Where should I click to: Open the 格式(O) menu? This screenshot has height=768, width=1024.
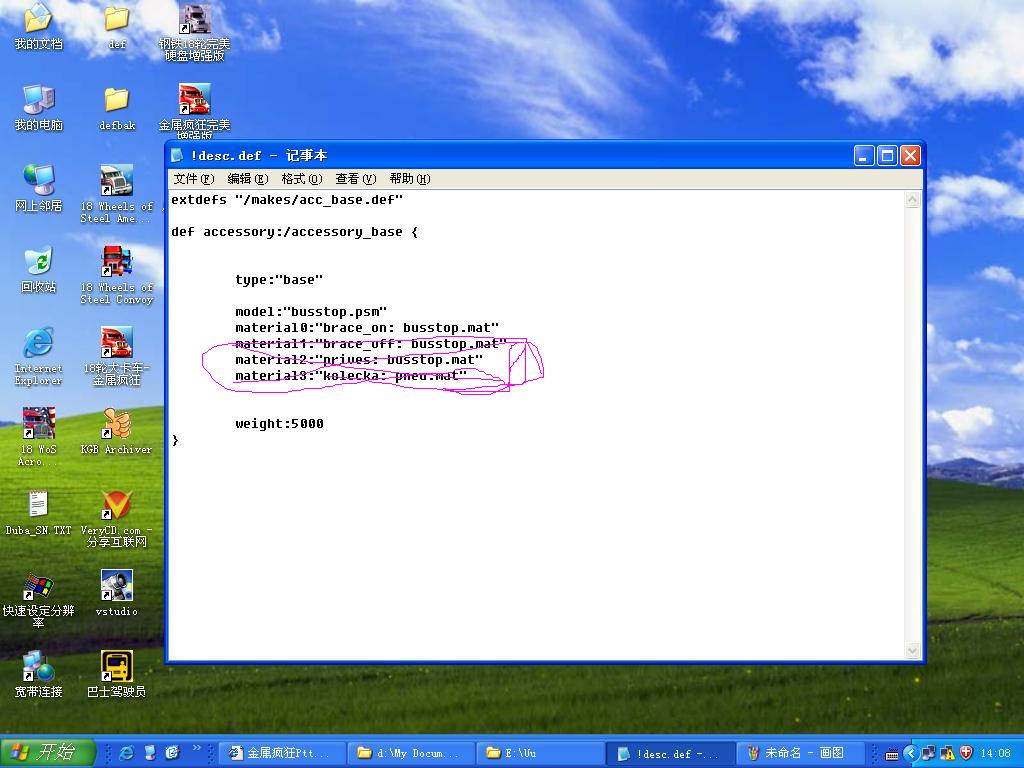pos(301,179)
